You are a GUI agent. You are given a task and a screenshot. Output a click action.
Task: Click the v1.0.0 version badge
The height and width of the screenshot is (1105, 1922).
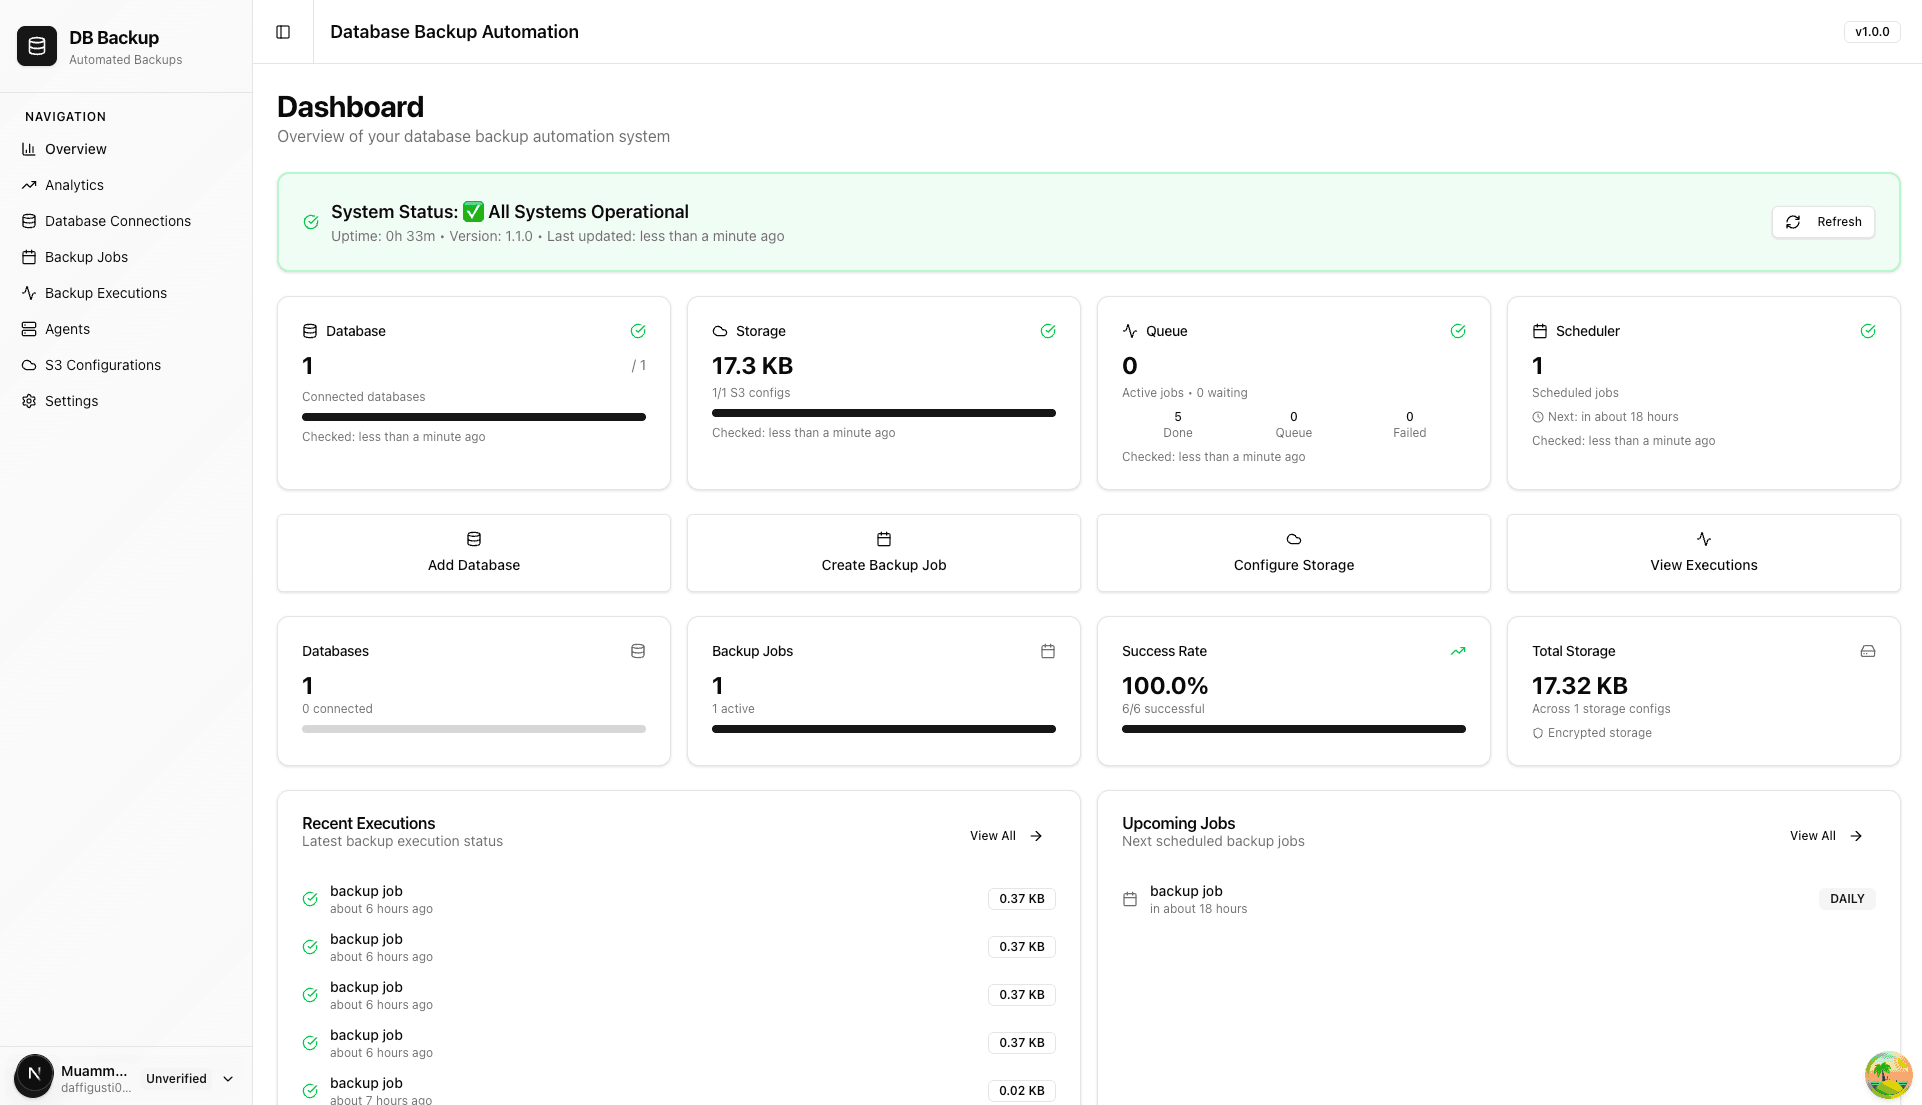pyautogui.click(x=1872, y=32)
